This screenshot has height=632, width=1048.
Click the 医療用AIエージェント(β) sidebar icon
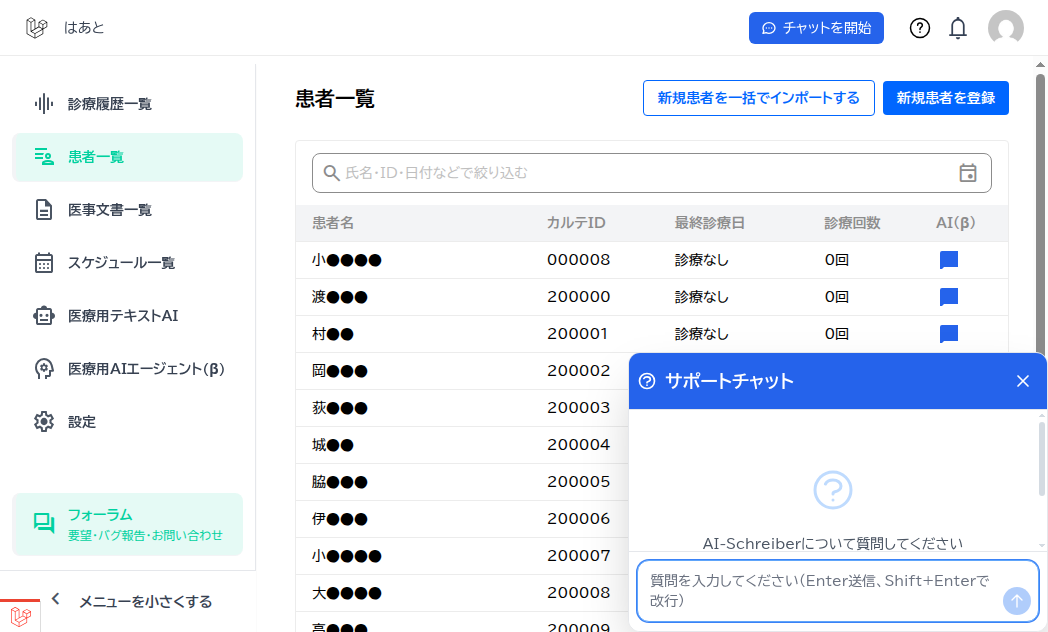click(x=42, y=368)
